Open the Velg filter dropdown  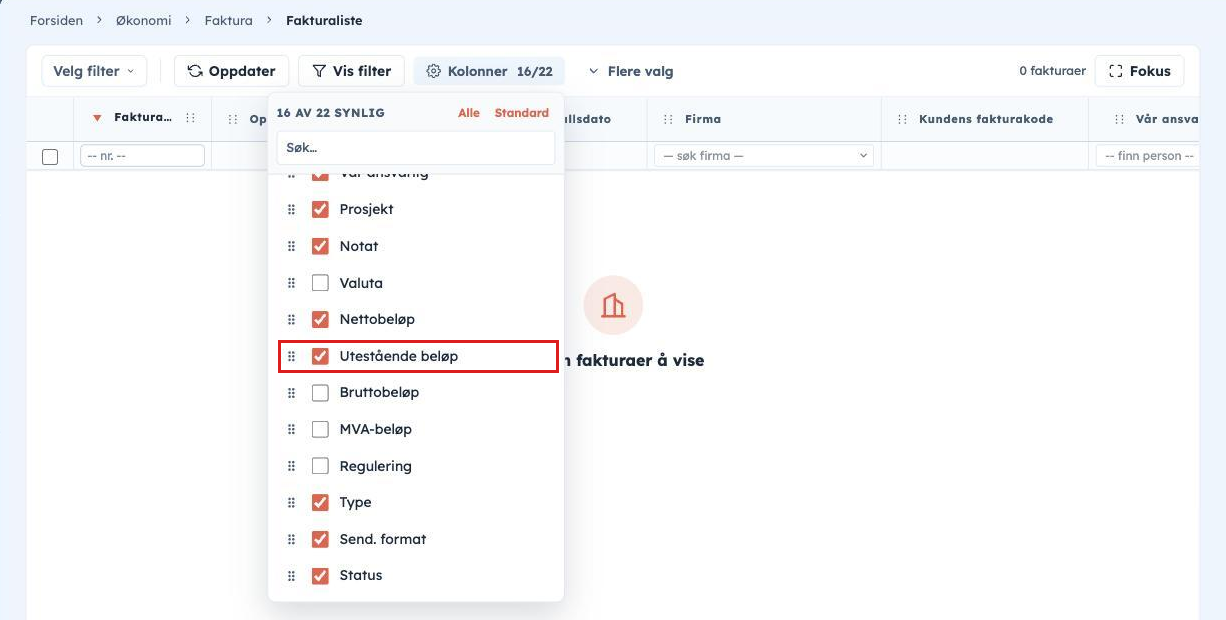pyautogui.click(x=94, y=71)
